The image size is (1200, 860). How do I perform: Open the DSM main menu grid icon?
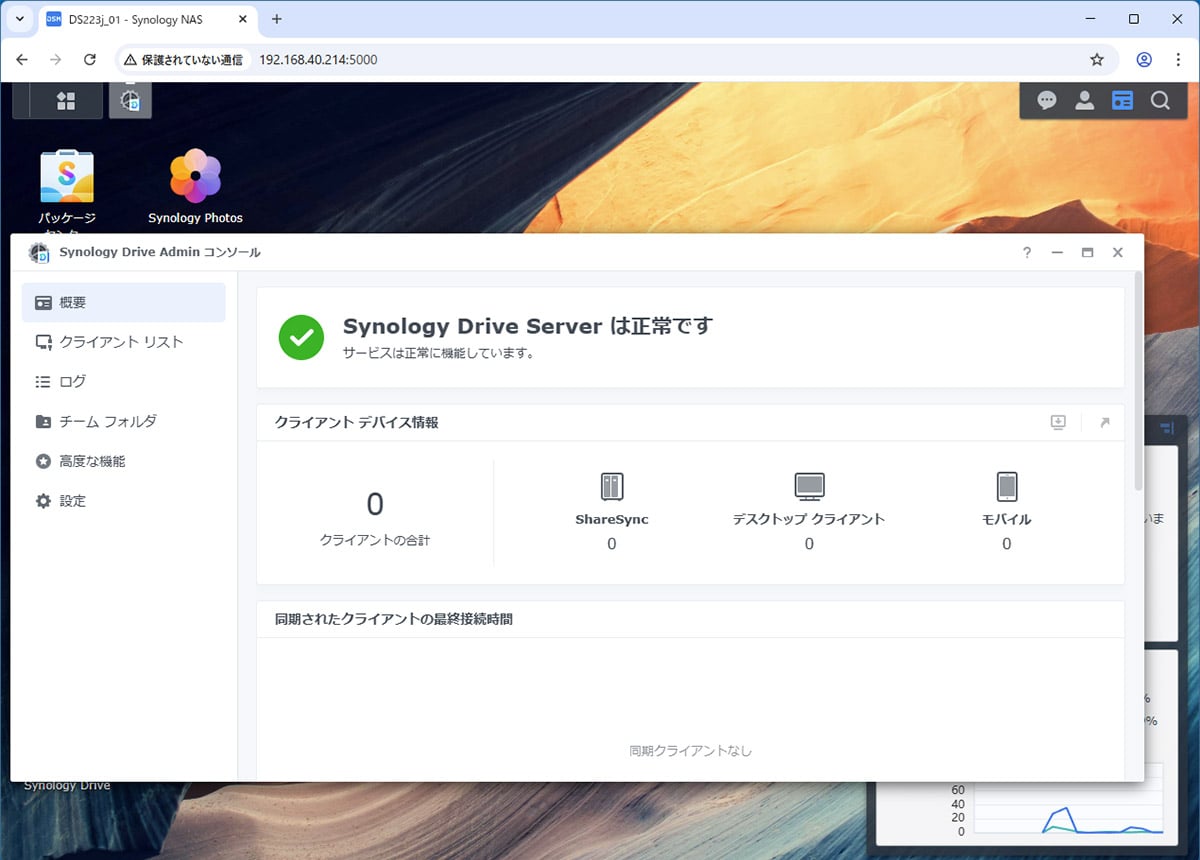click(66, 101)
